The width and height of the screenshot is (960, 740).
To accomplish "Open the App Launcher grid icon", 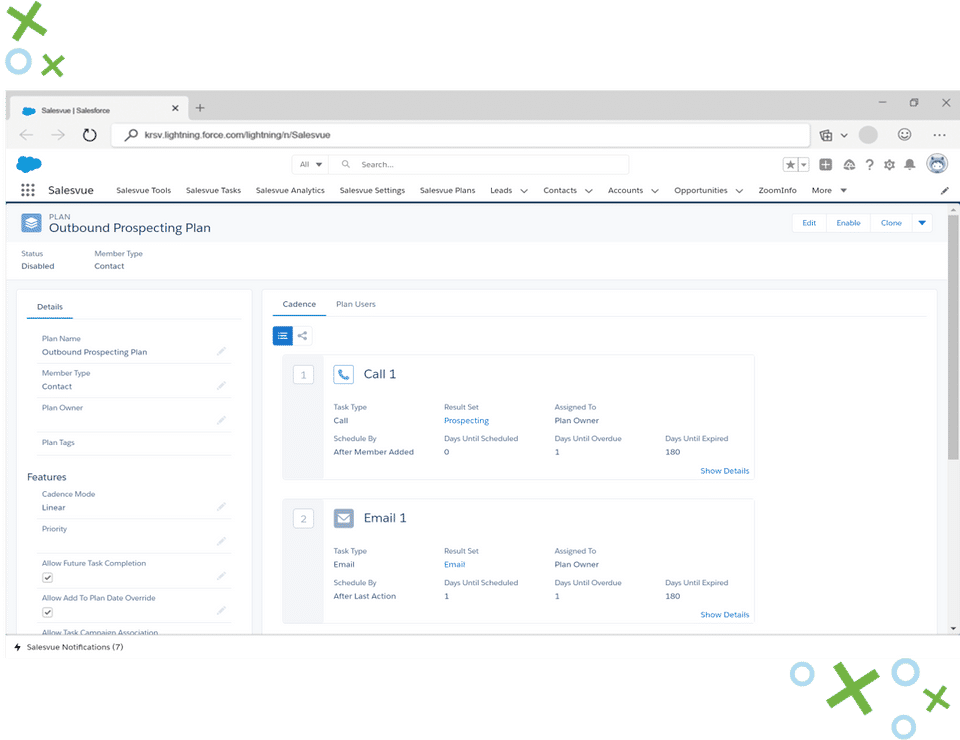I will click(x=28, y=190).
